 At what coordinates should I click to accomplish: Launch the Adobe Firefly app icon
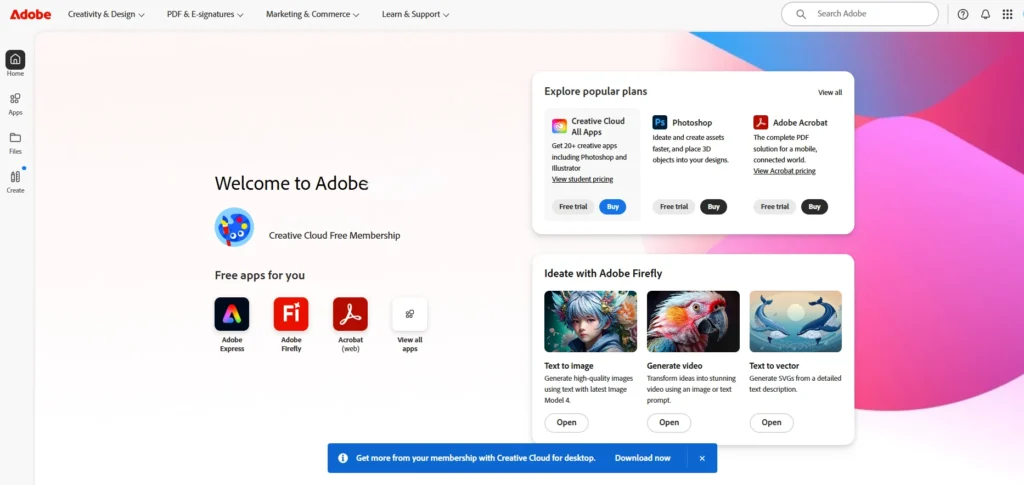(291, 314)
